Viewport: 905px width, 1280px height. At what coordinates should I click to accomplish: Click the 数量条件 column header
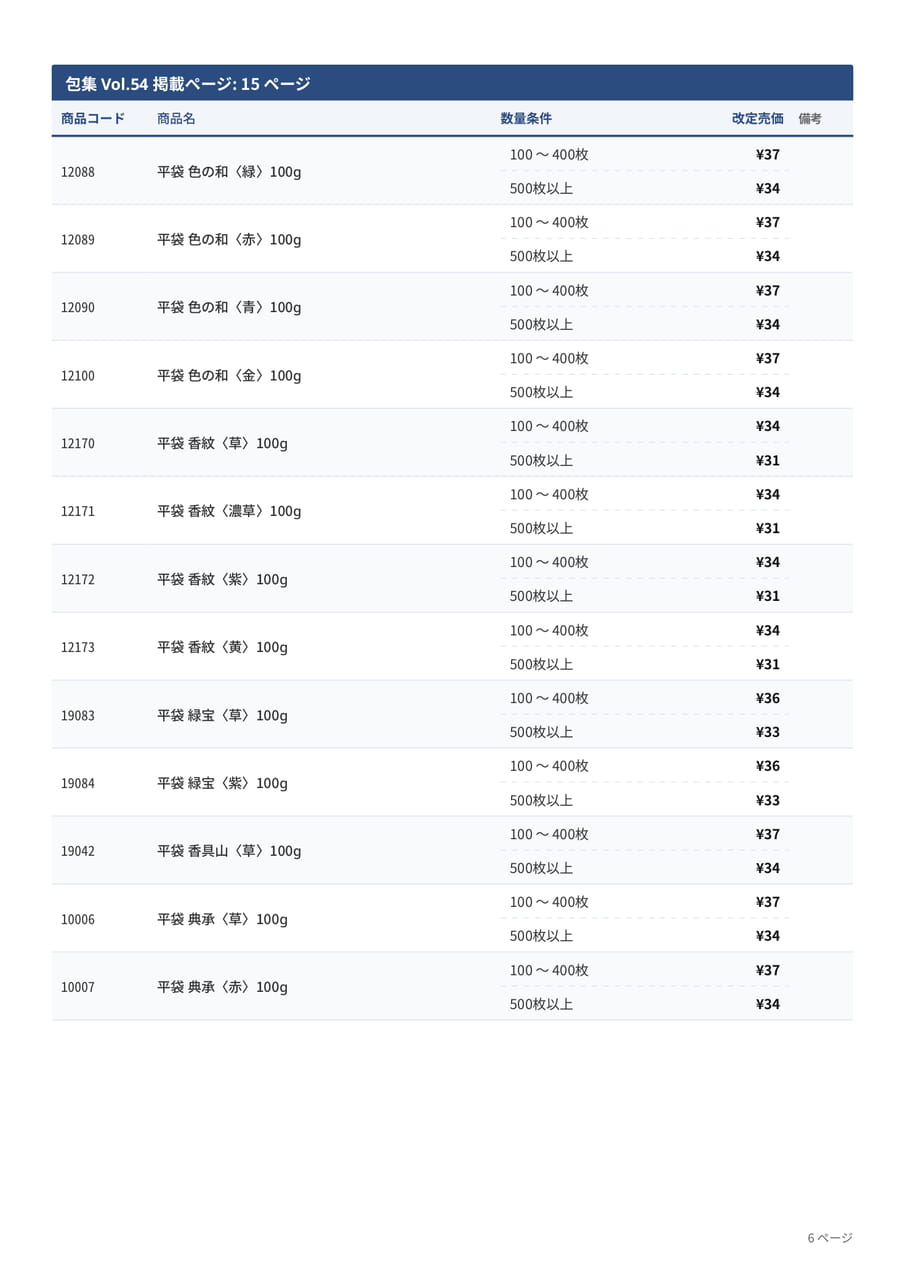(526, 118)
